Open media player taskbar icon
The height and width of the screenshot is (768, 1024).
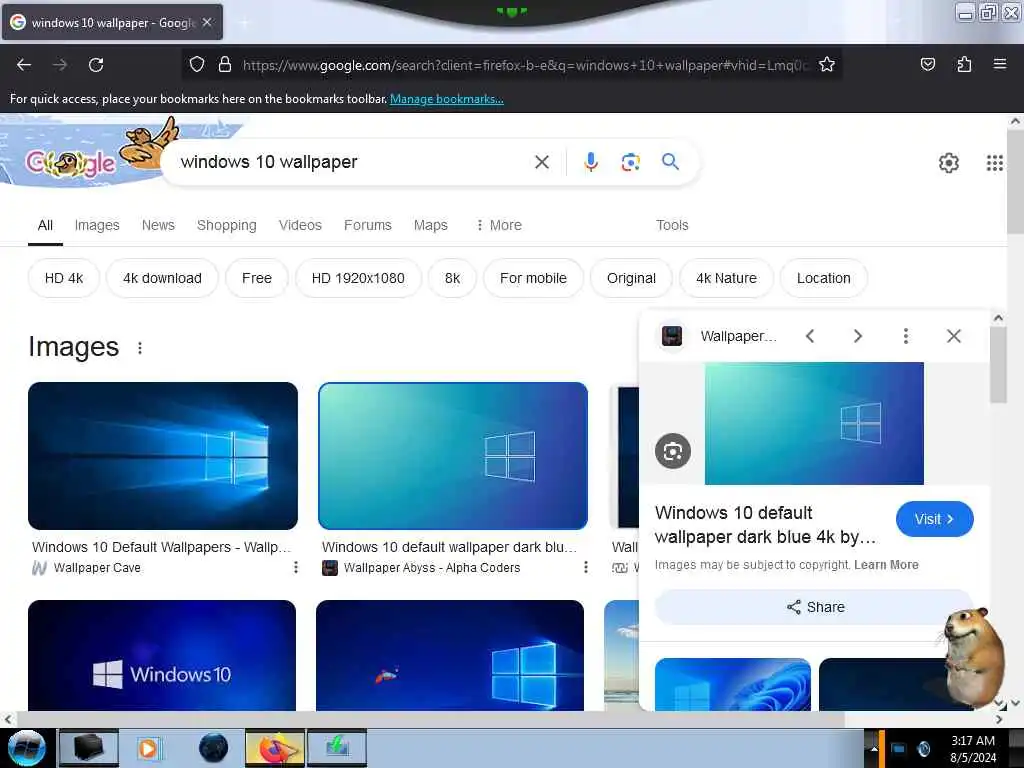coord(148,748)
